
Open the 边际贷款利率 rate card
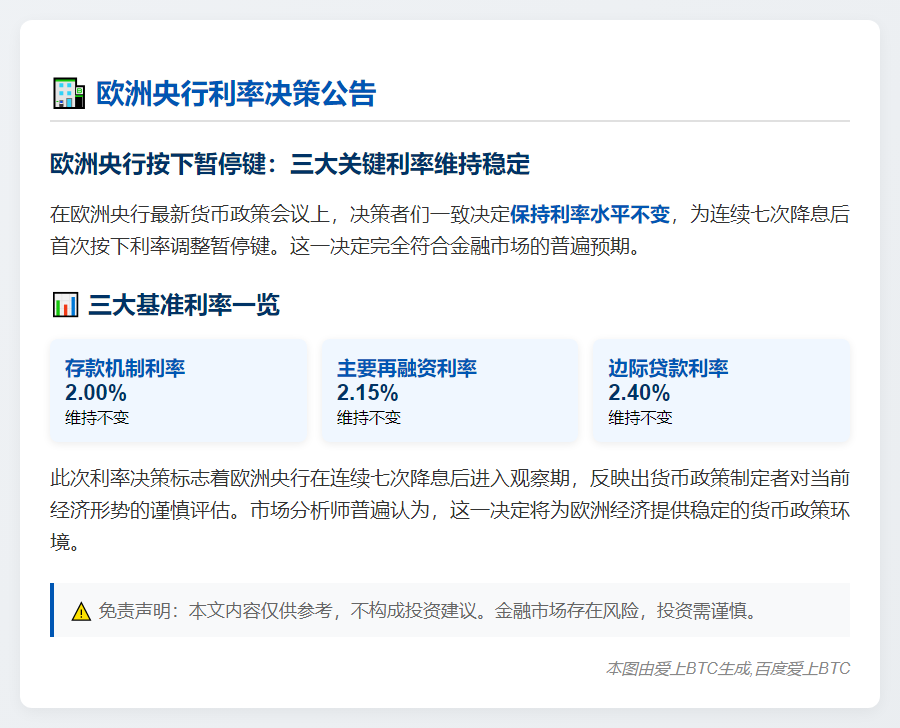pyautogui.click(x=721, y=391)
